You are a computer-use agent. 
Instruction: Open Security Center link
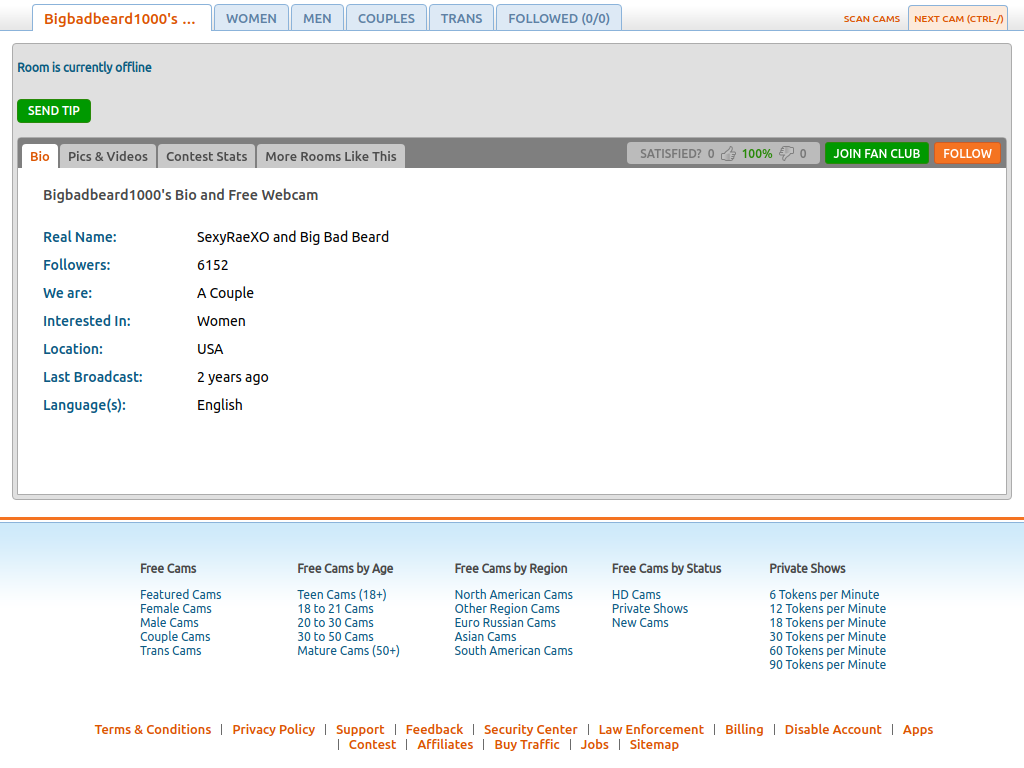530,729
